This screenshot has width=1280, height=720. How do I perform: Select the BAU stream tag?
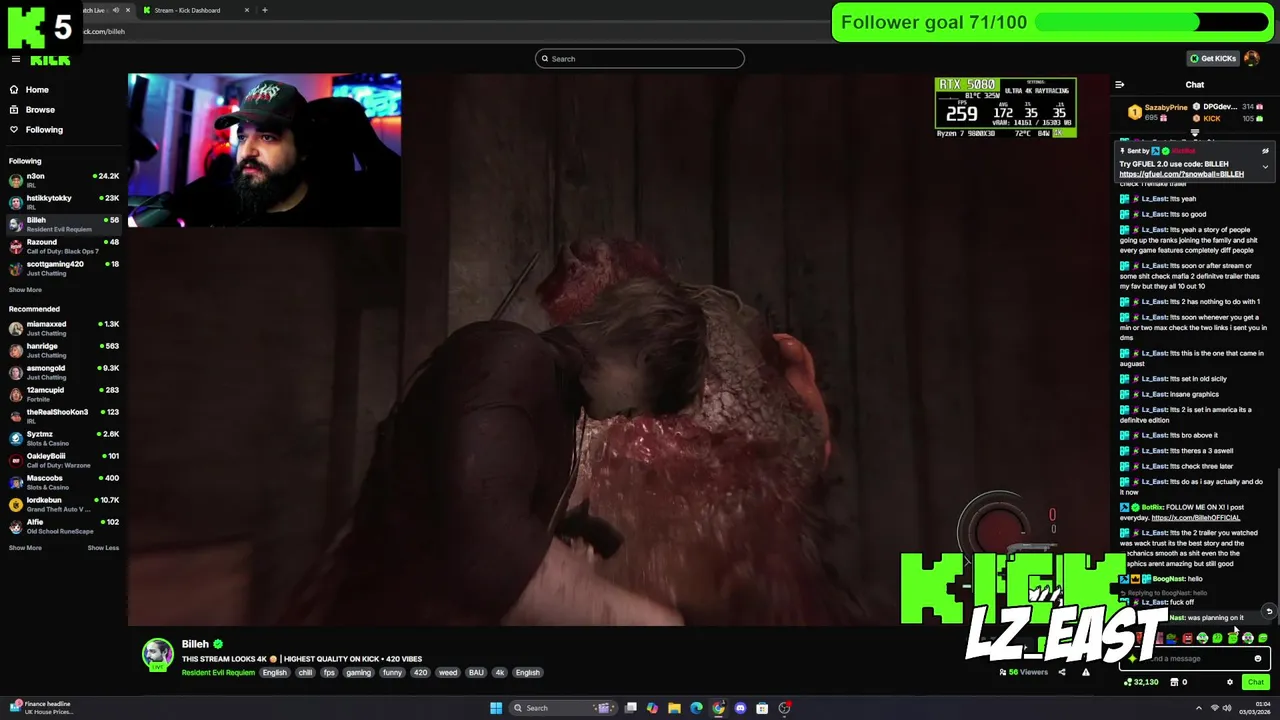[x=476, y=673]
